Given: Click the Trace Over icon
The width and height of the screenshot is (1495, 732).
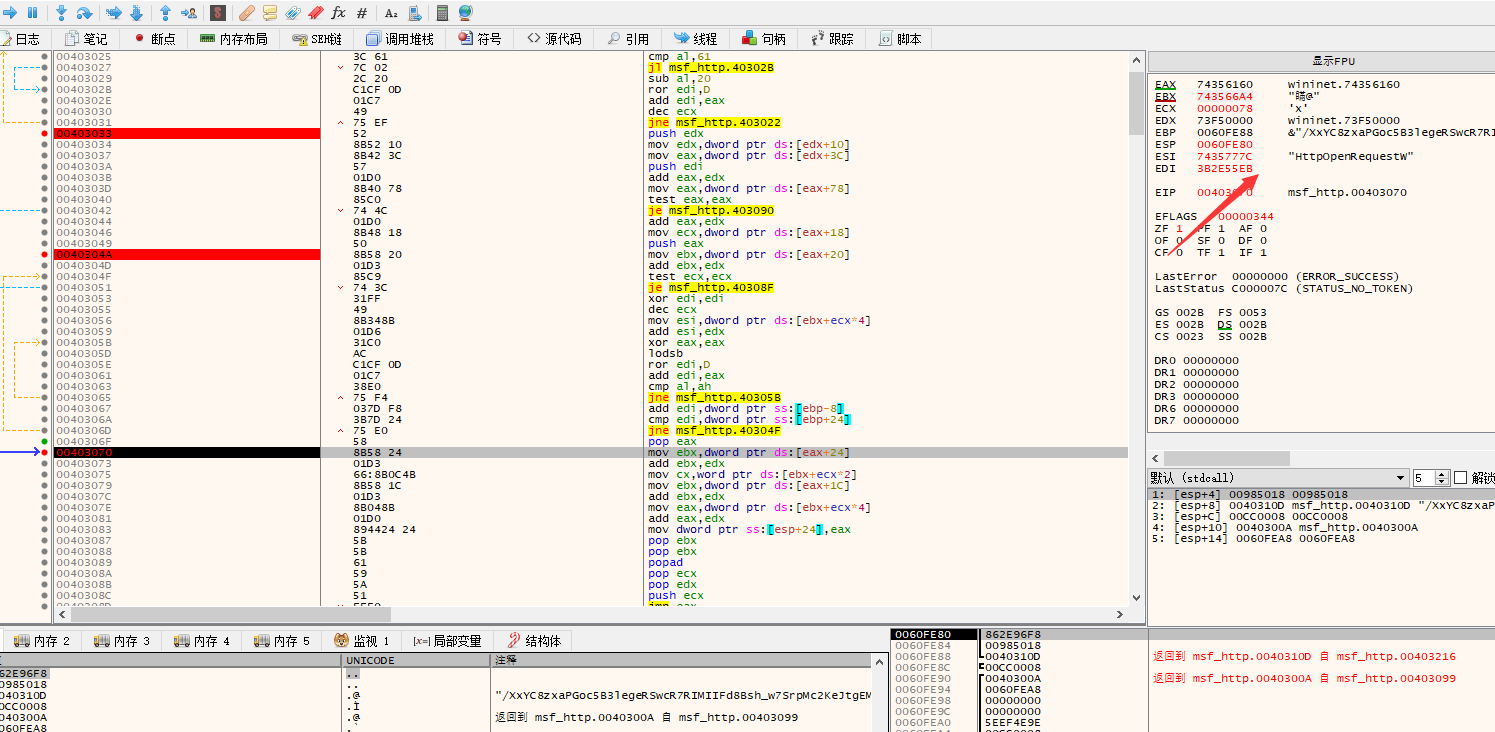Looking at the screenshot, I should pyautogui.click(x=136, y=13).
